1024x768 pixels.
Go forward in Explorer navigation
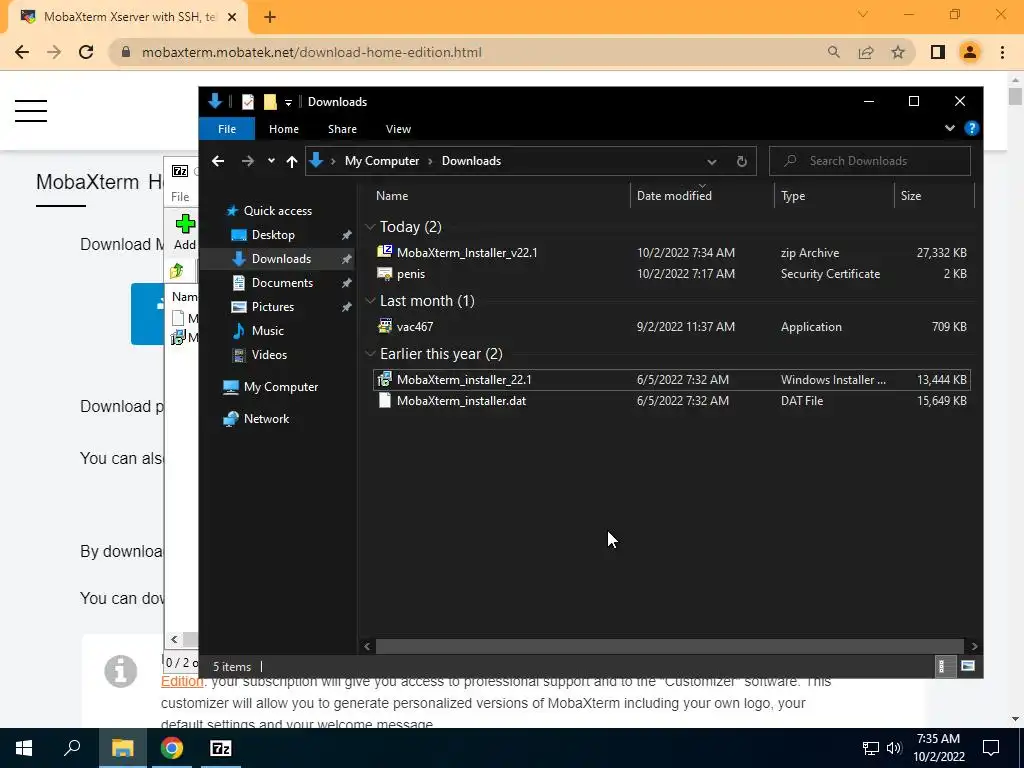point(248,161)
